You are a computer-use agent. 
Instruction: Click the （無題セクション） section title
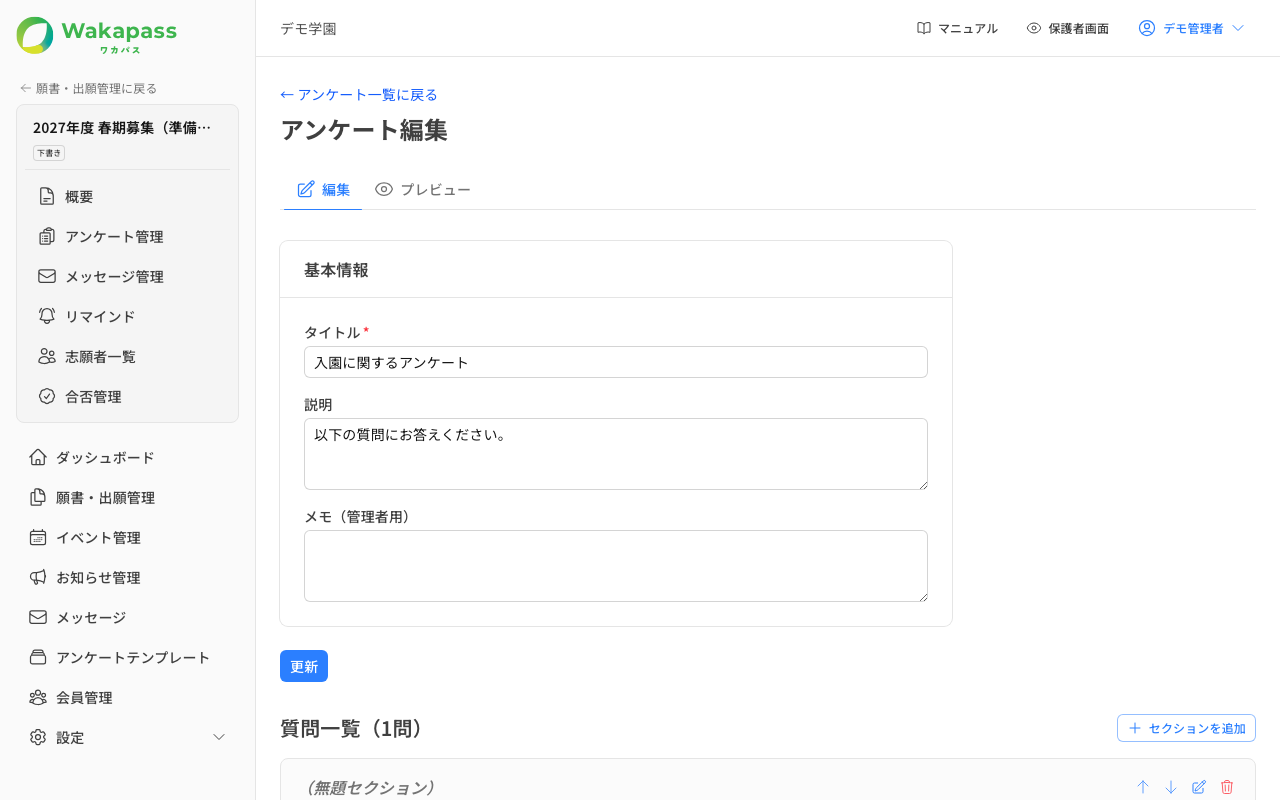point(370,787)
